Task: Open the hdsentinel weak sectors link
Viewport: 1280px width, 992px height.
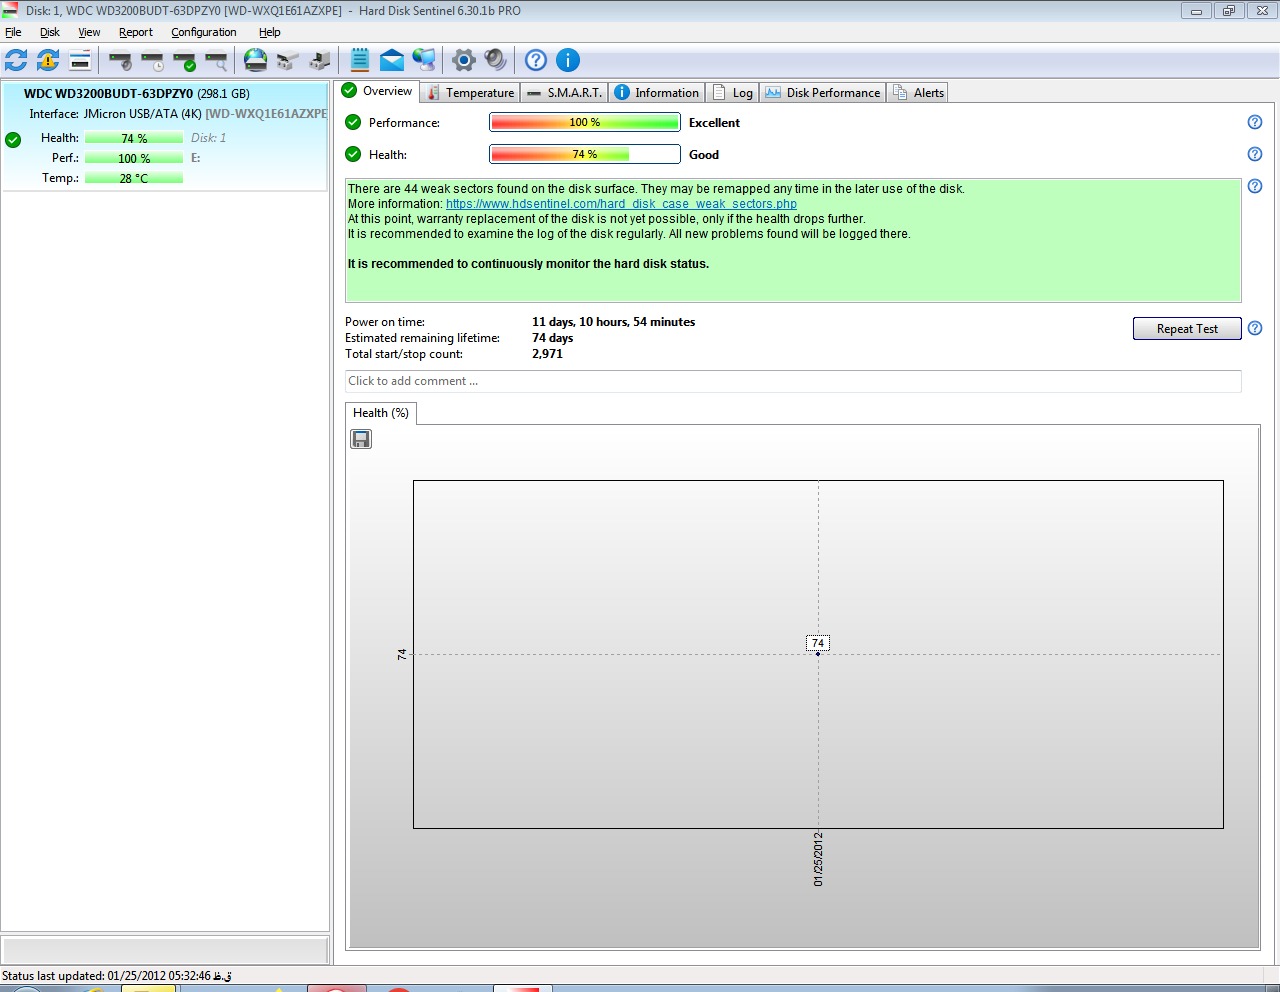Action: point(621,204)
